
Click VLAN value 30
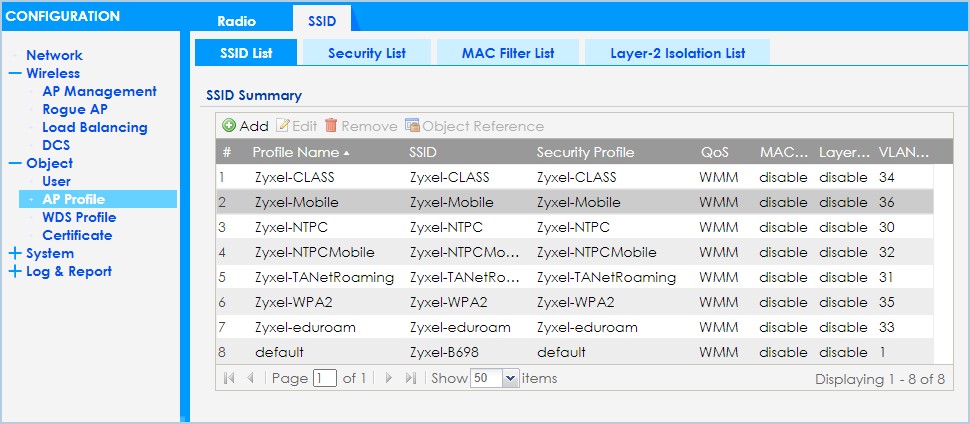click(x=886, y=227)
